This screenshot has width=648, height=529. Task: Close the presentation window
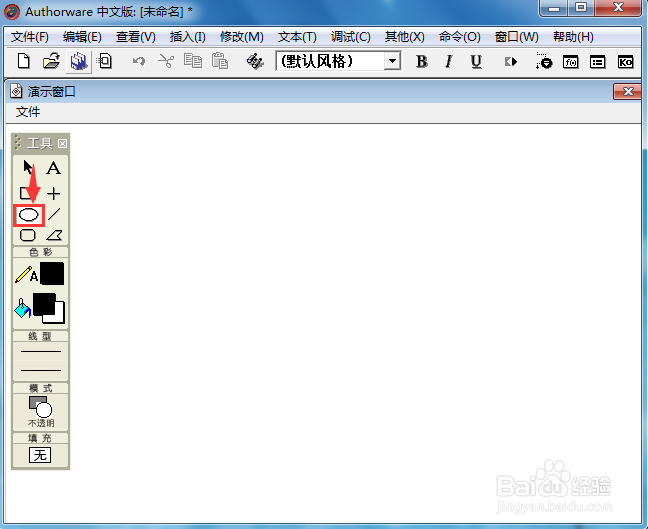[x=627, y=91]
